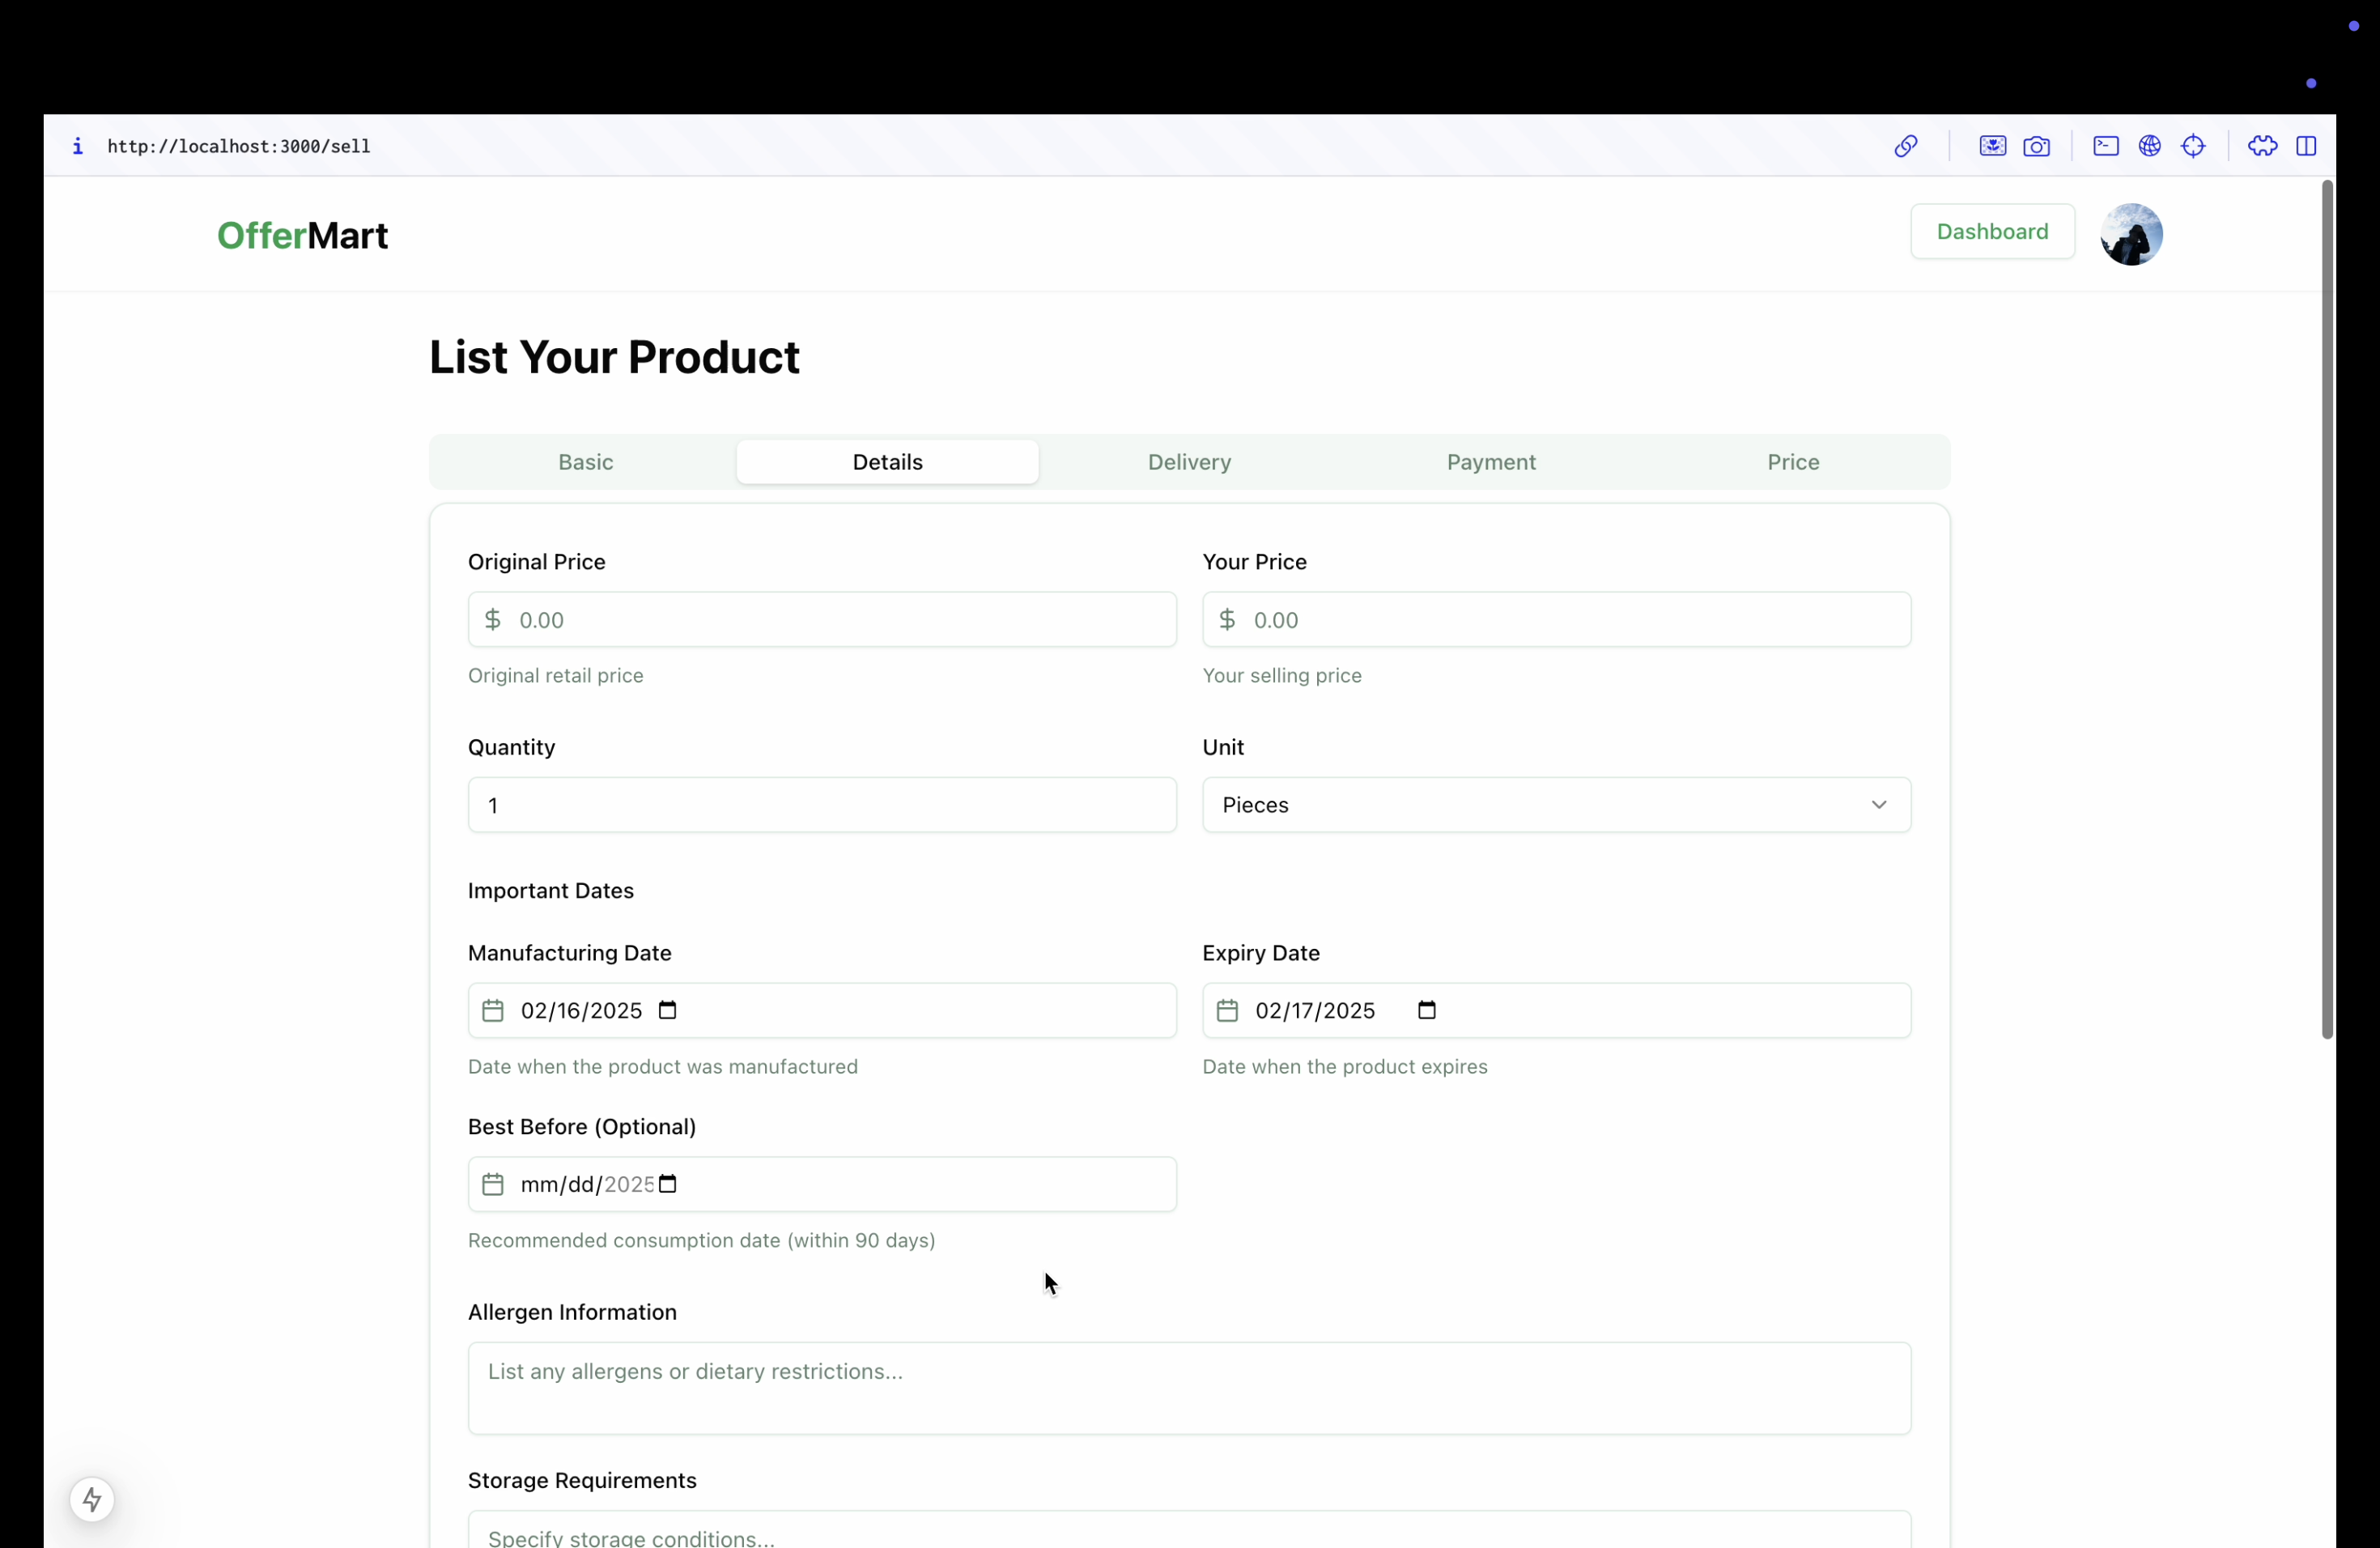2380x1548 pixels.
Task: Open Manufacturing Date calendar picker
Action: 668,1010
